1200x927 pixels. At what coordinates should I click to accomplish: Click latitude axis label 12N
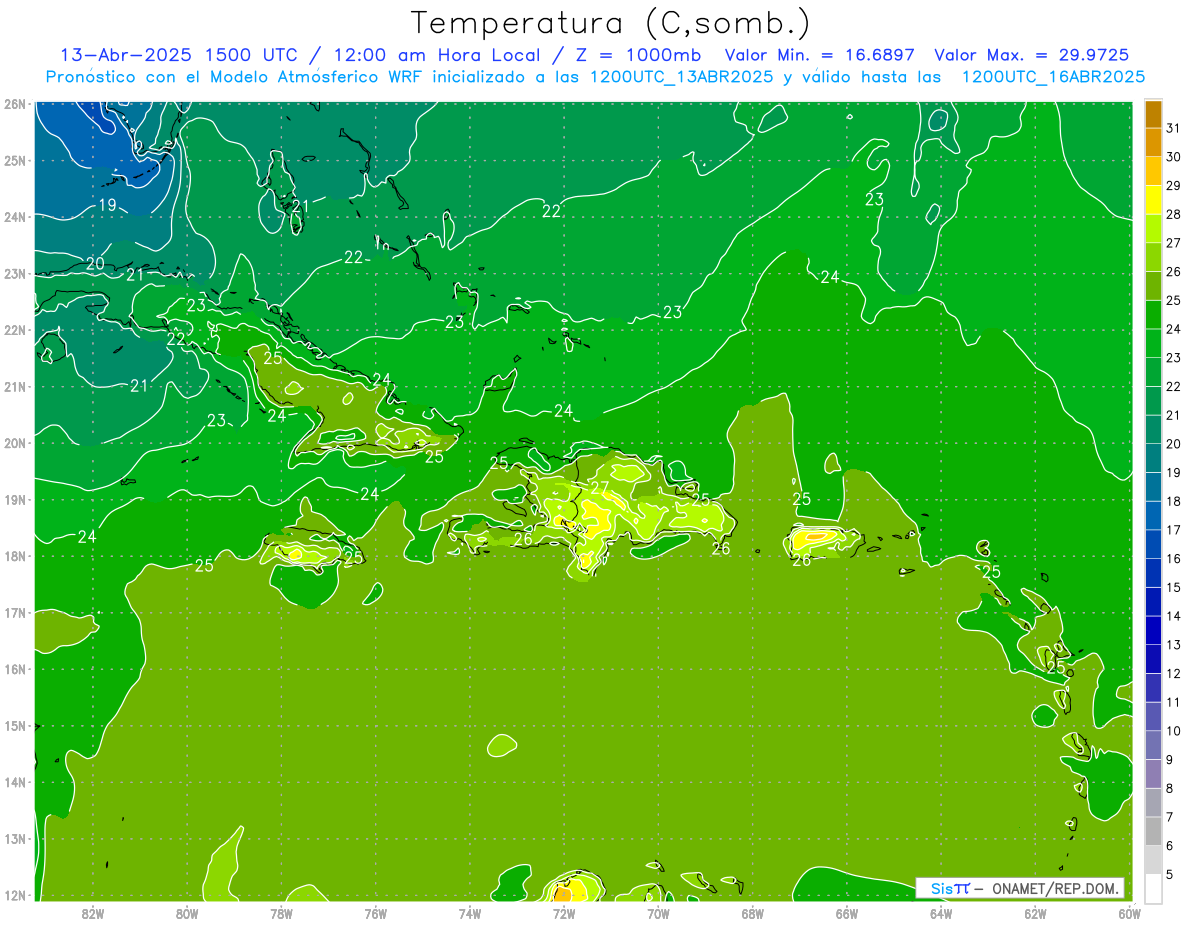(x=15, y=895)
